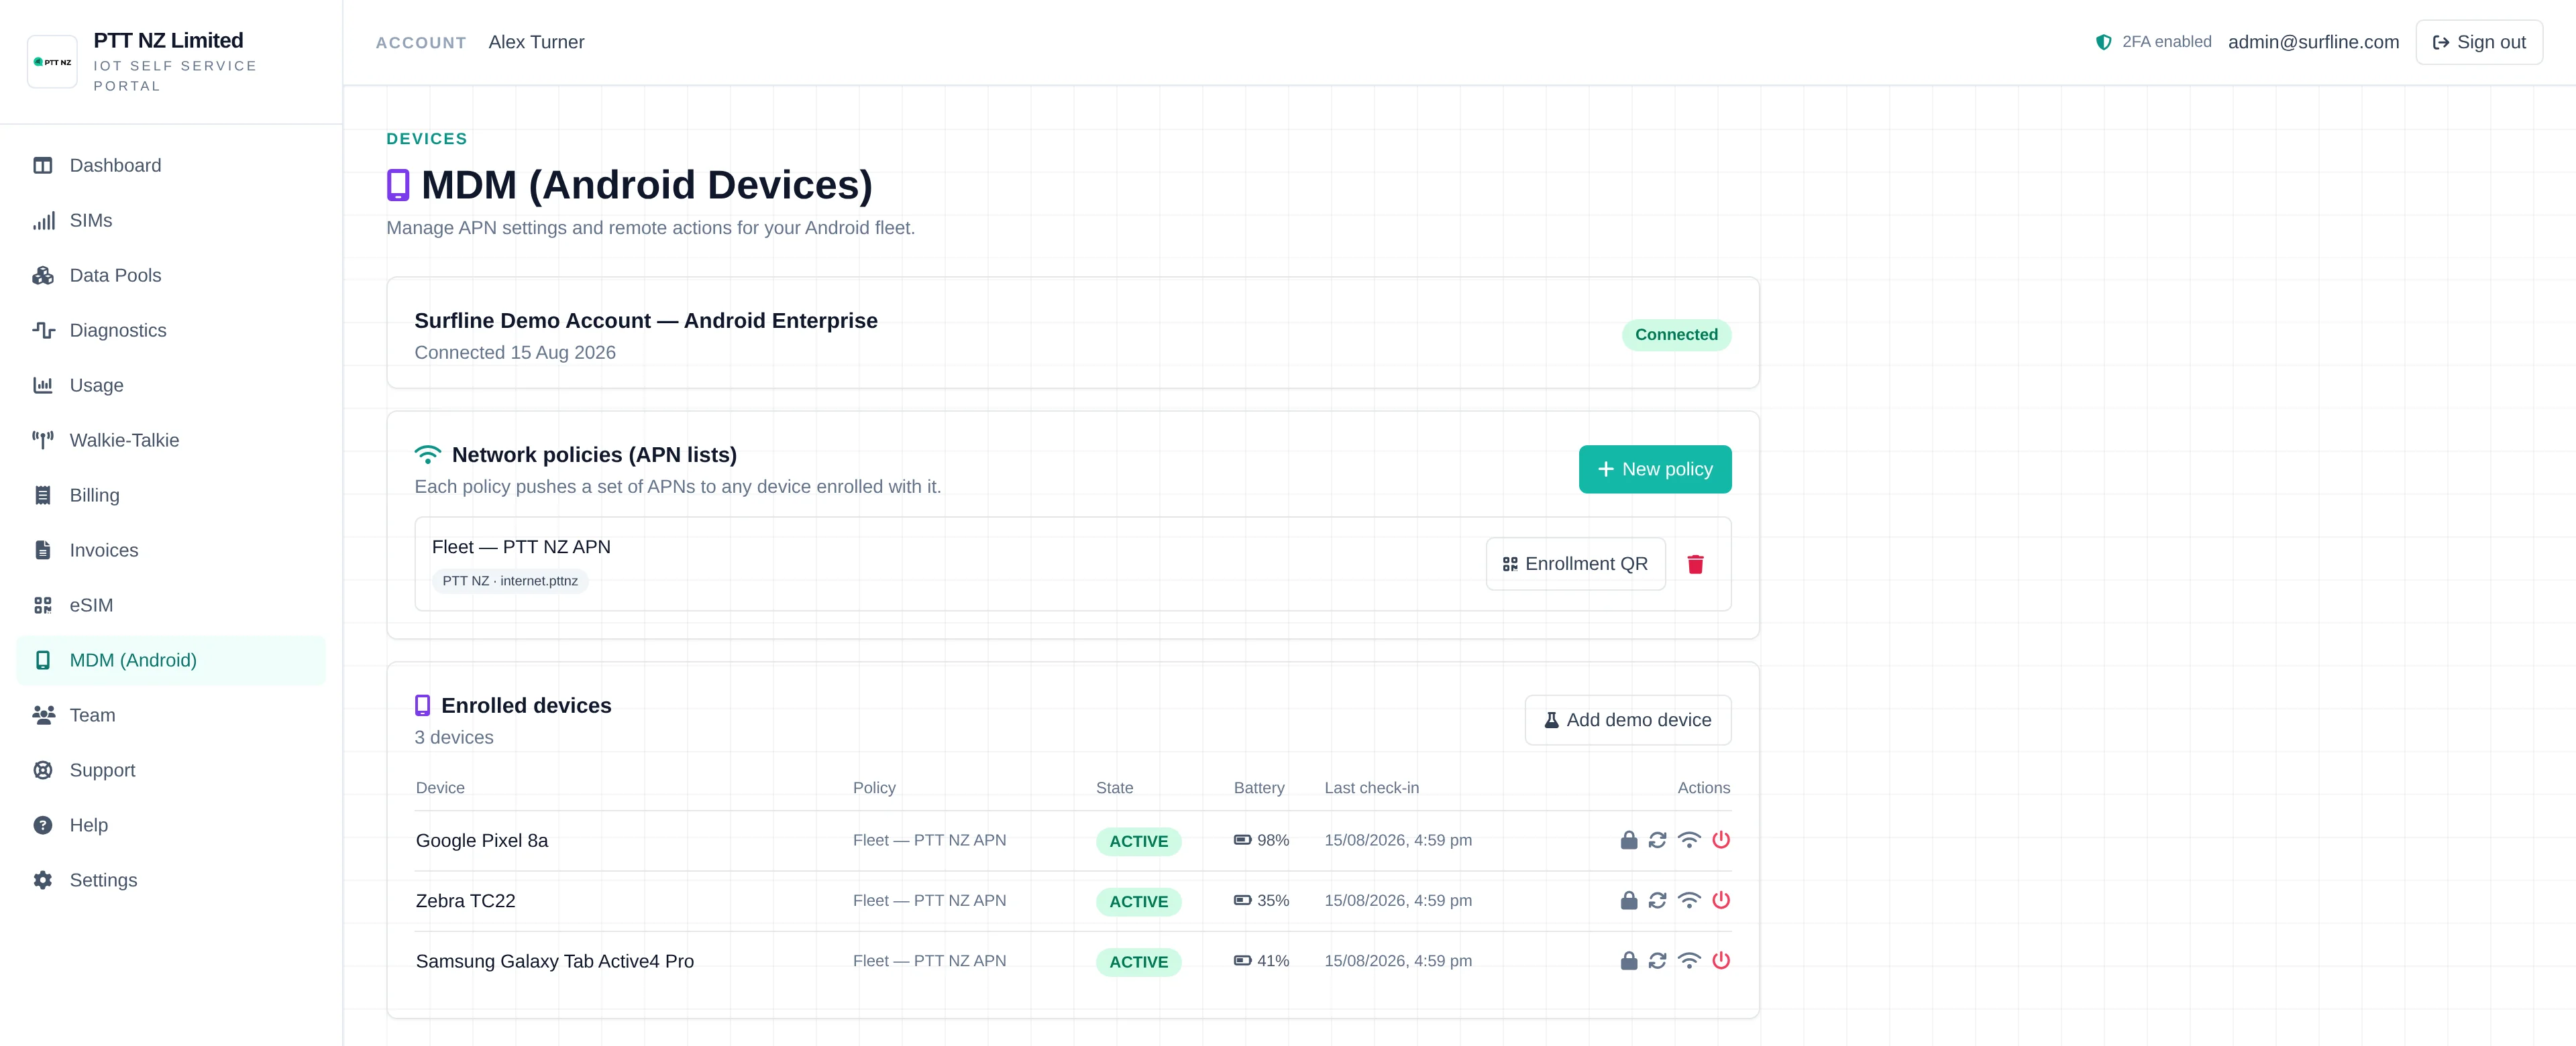Open Data Pools
The image size is (2576, 1046).
(171, 275)
